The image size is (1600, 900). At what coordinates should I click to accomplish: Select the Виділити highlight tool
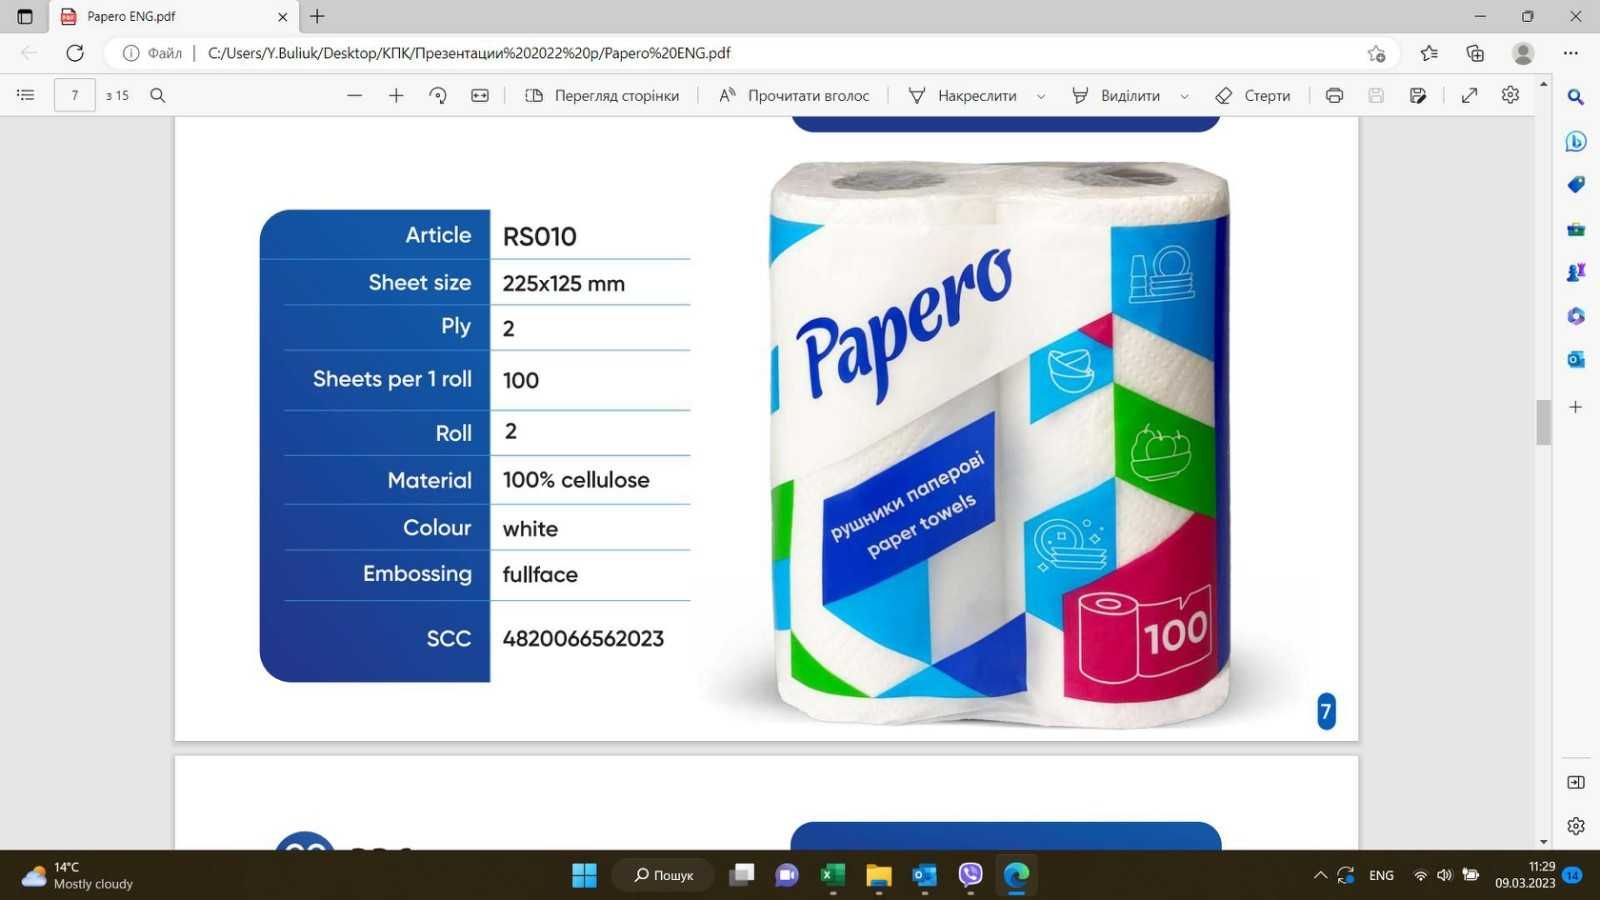1116,95
